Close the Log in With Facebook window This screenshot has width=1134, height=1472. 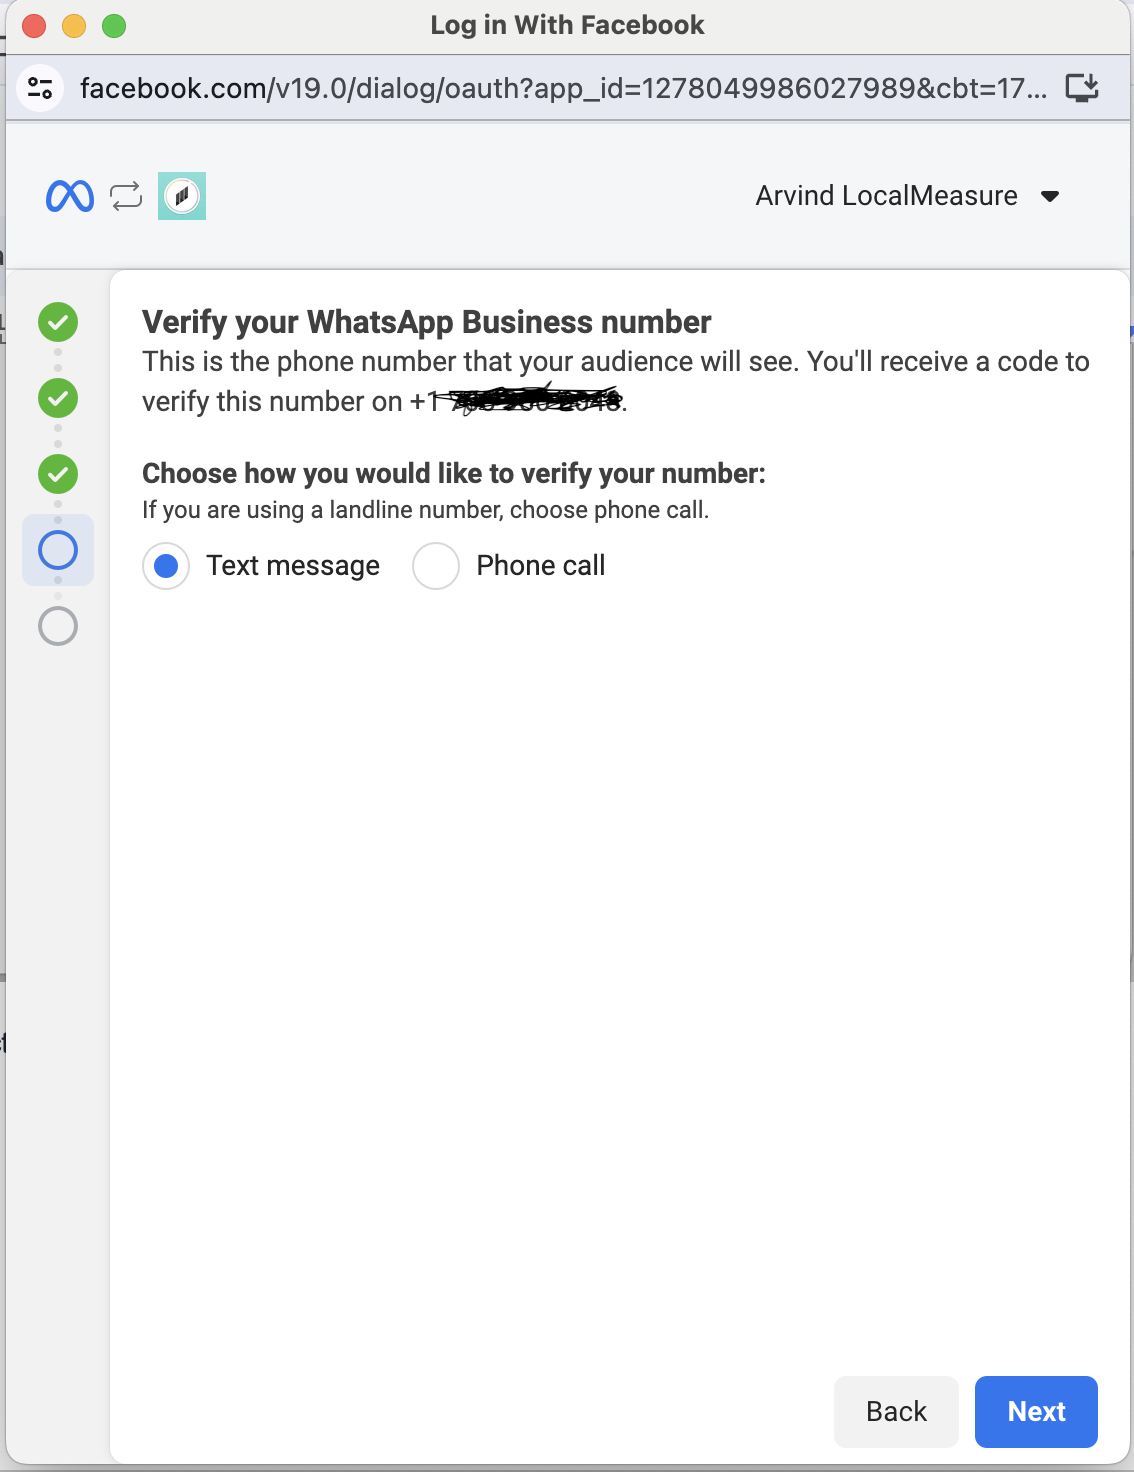click(34, 26)
